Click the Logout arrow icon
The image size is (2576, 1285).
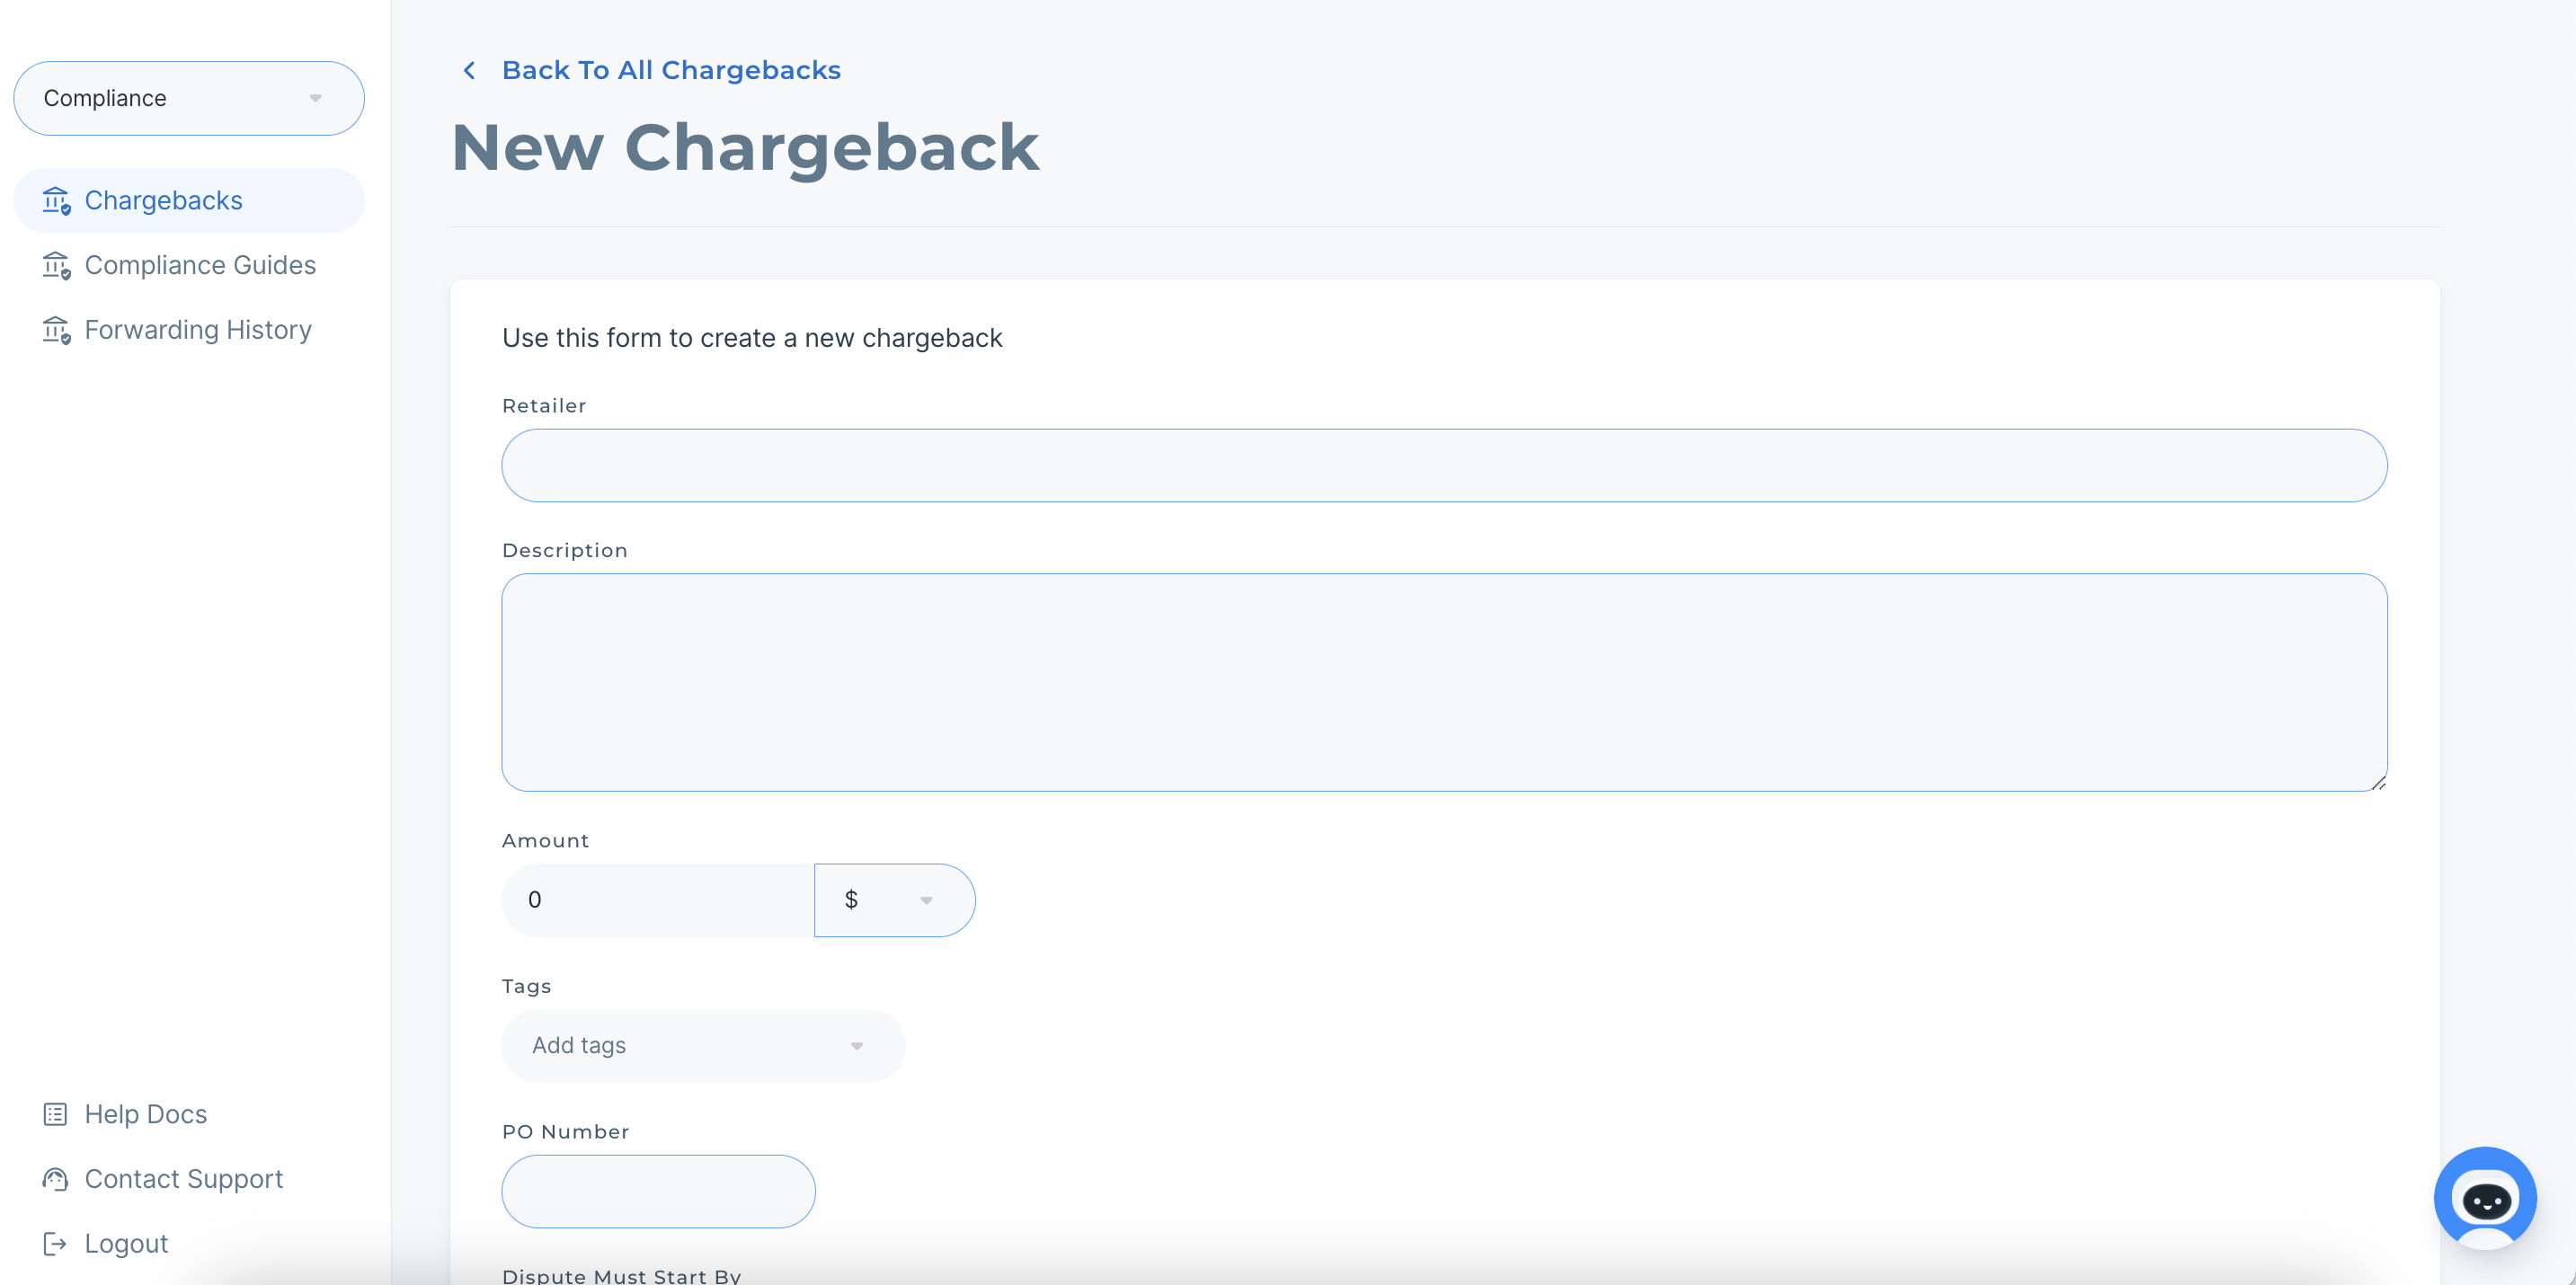55,1243
